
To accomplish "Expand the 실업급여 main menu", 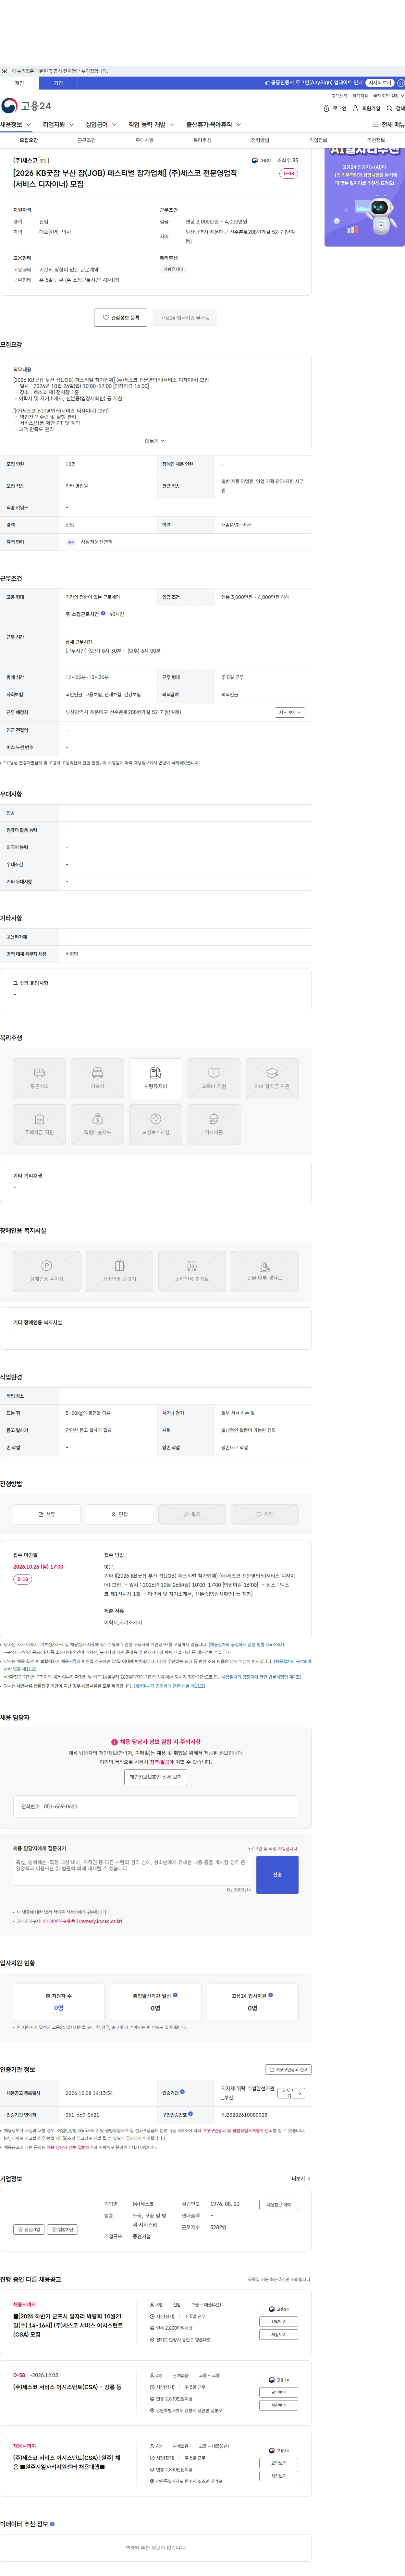I will (101, 125).
